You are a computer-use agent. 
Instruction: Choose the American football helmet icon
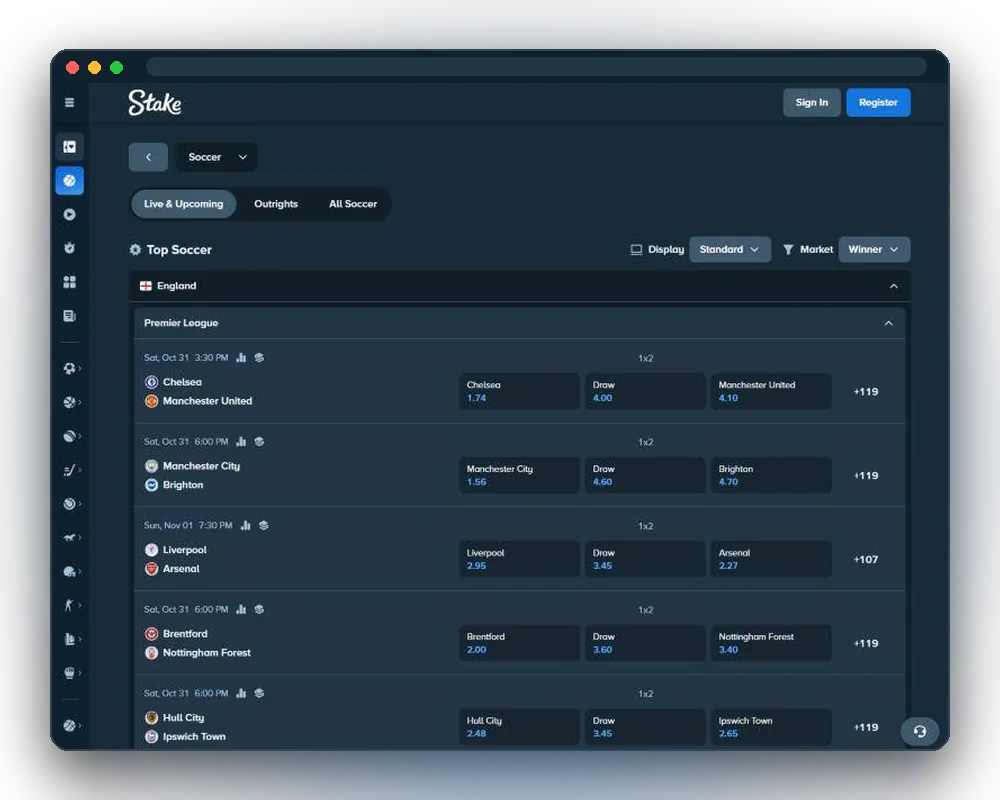[x=70, y=572]
